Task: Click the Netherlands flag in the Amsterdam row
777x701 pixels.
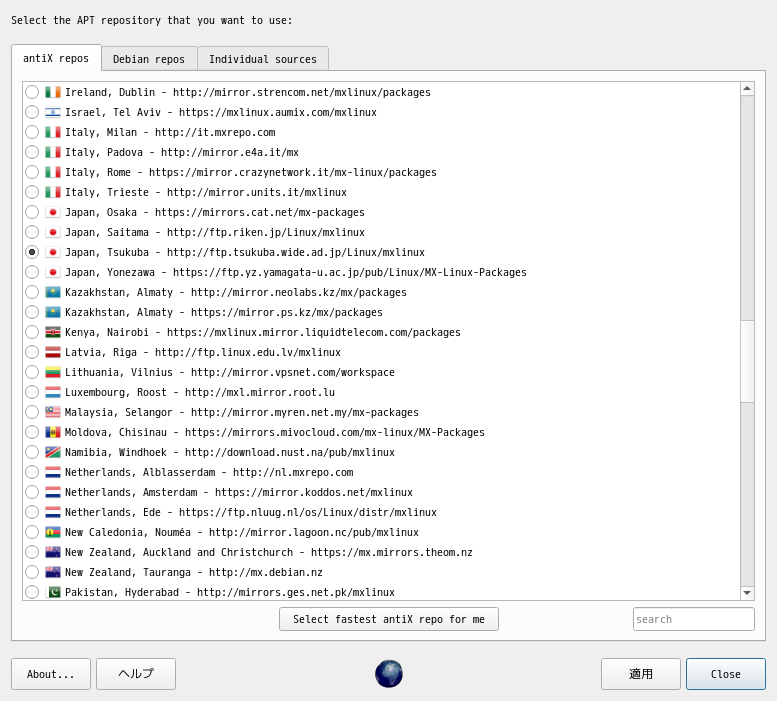Action: point(53,492)
